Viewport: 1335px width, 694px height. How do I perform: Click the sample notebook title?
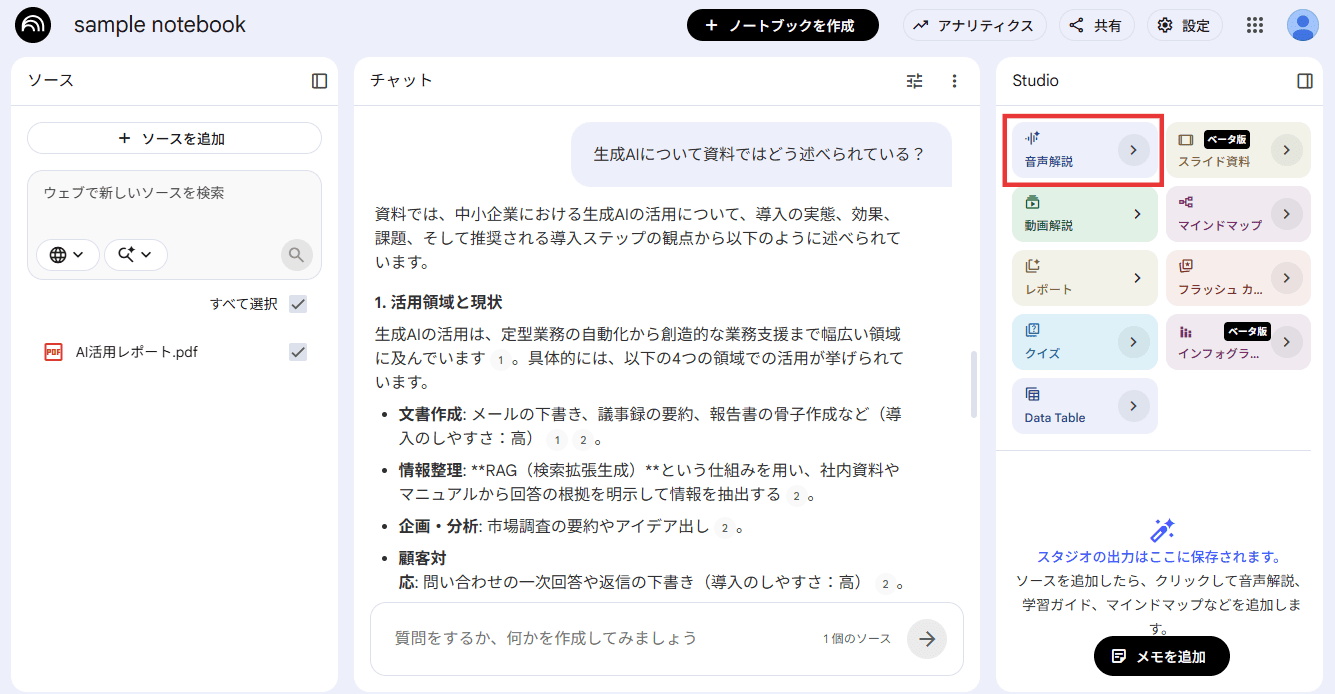click(160, 25)
